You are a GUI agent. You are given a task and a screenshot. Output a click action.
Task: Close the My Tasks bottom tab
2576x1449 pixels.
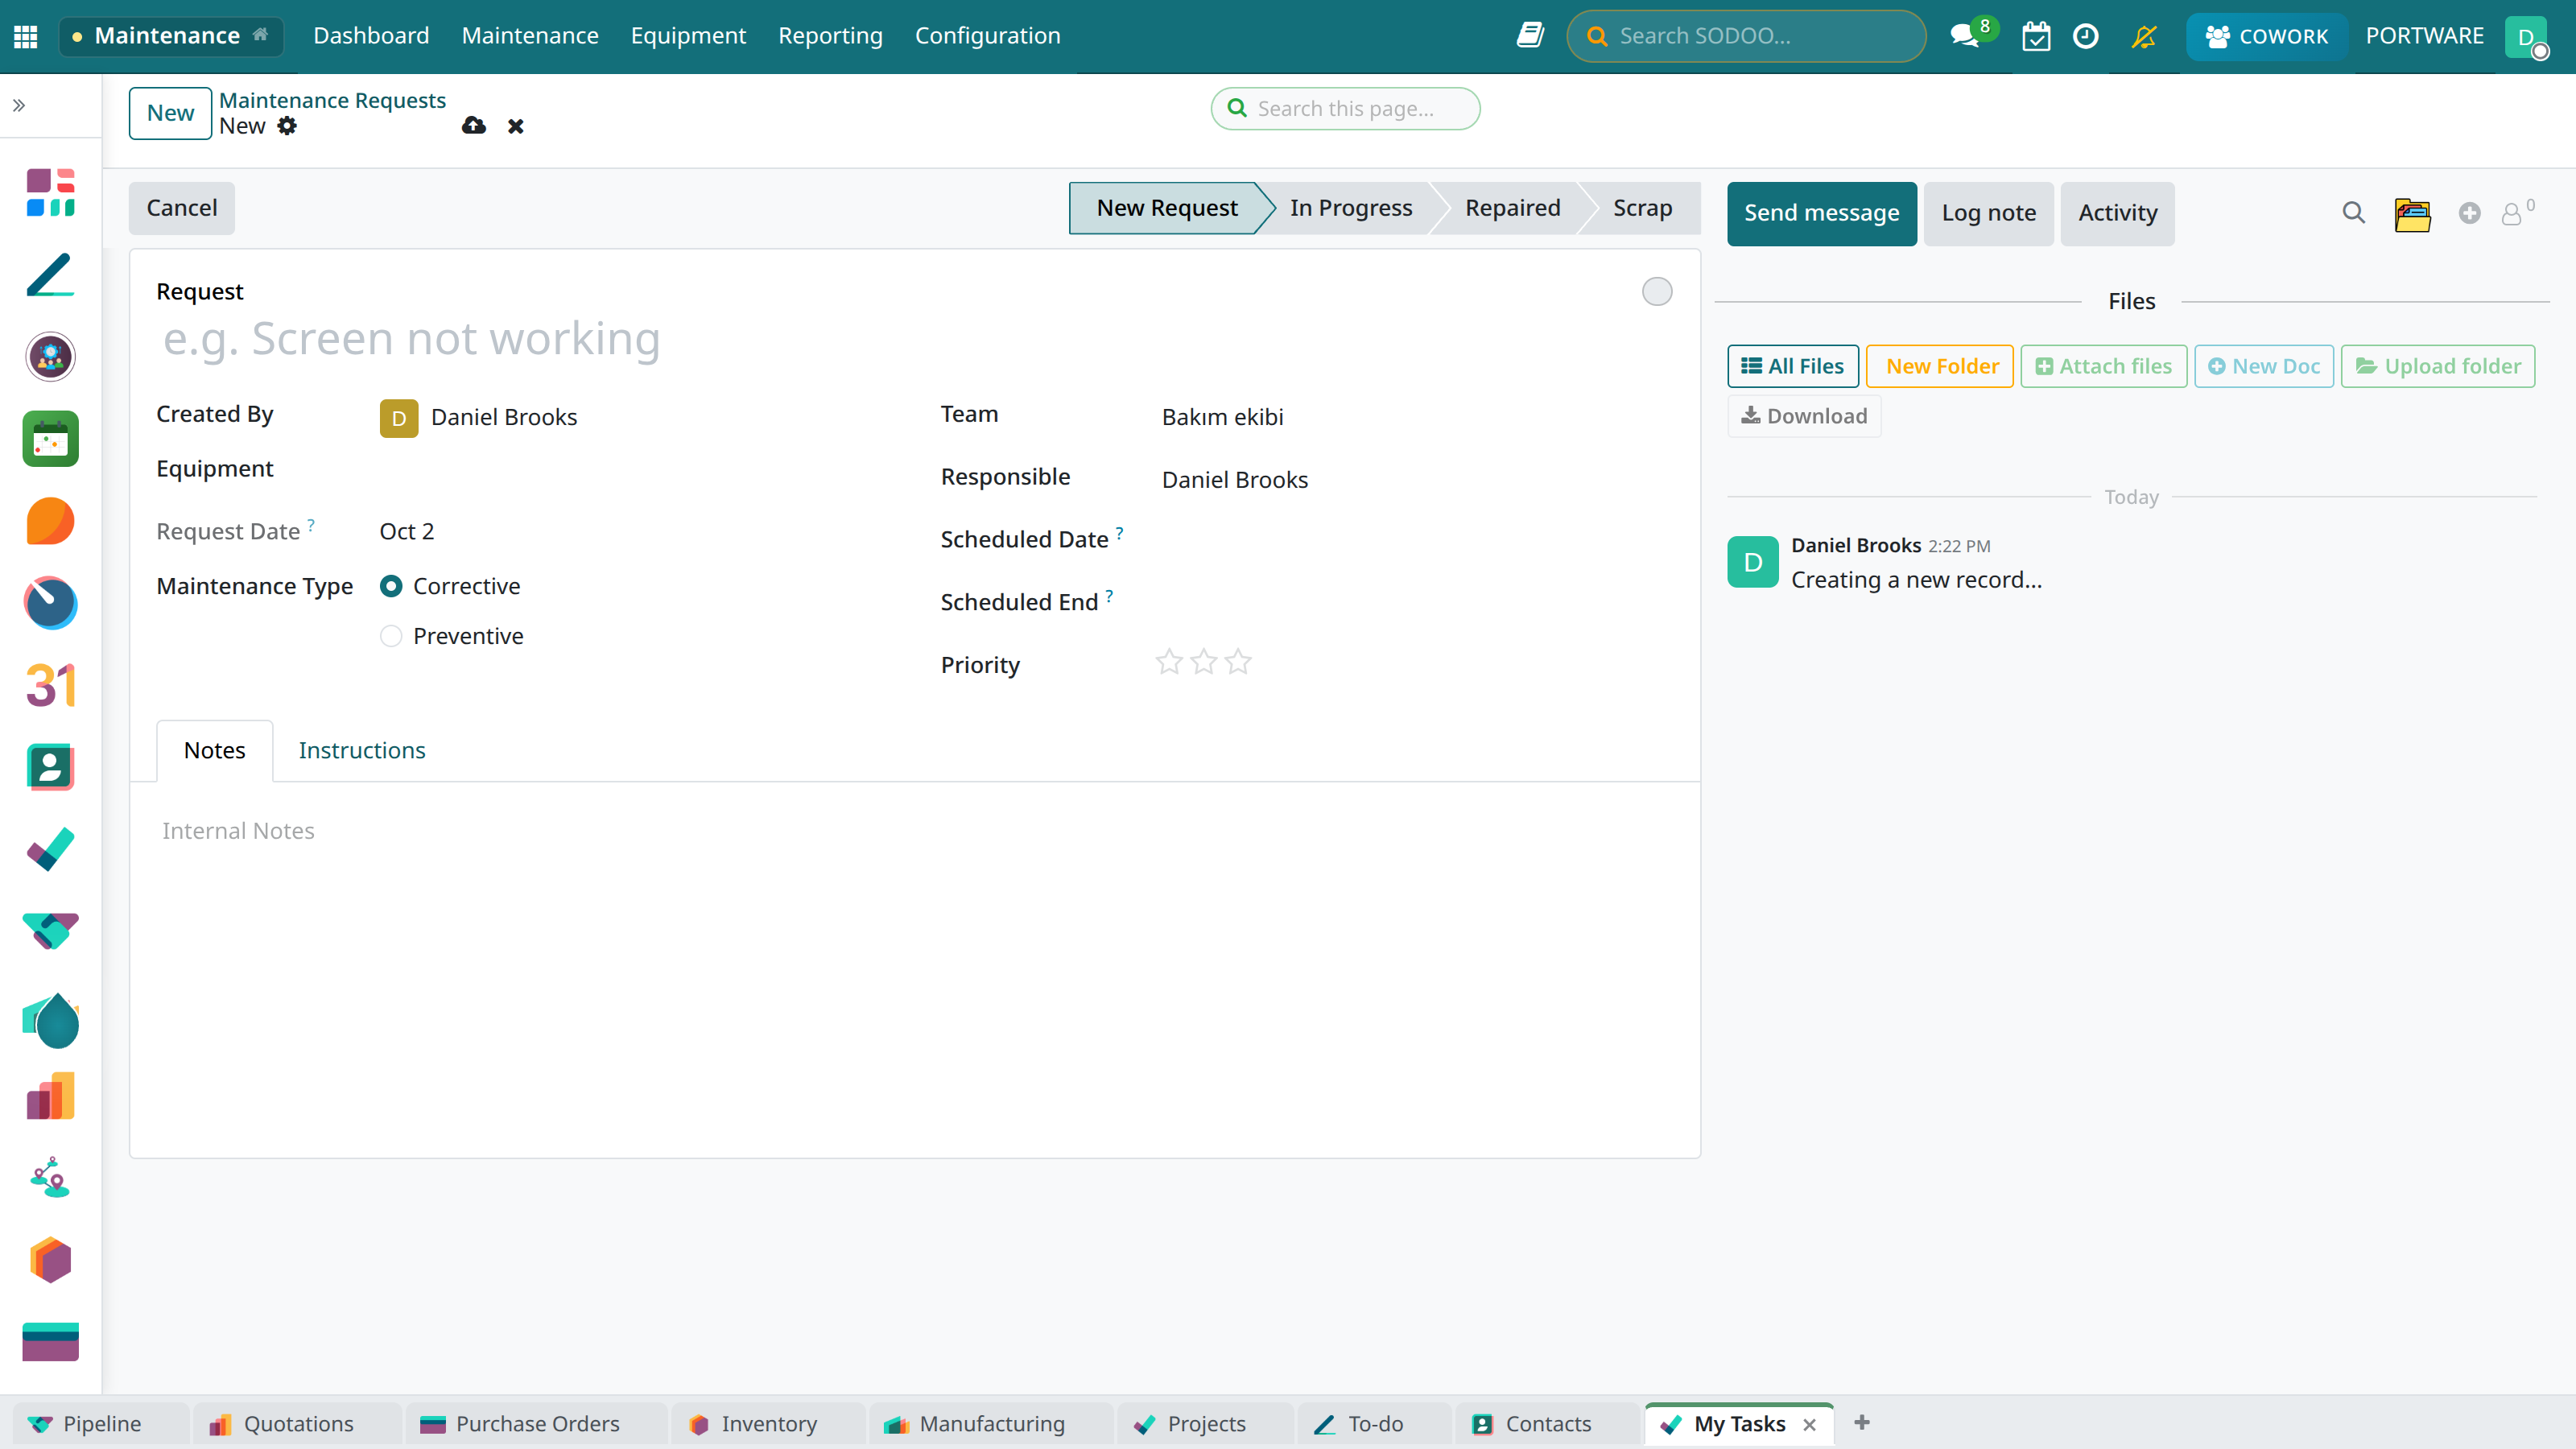pyautogui.click(x=1809, y=1424)
